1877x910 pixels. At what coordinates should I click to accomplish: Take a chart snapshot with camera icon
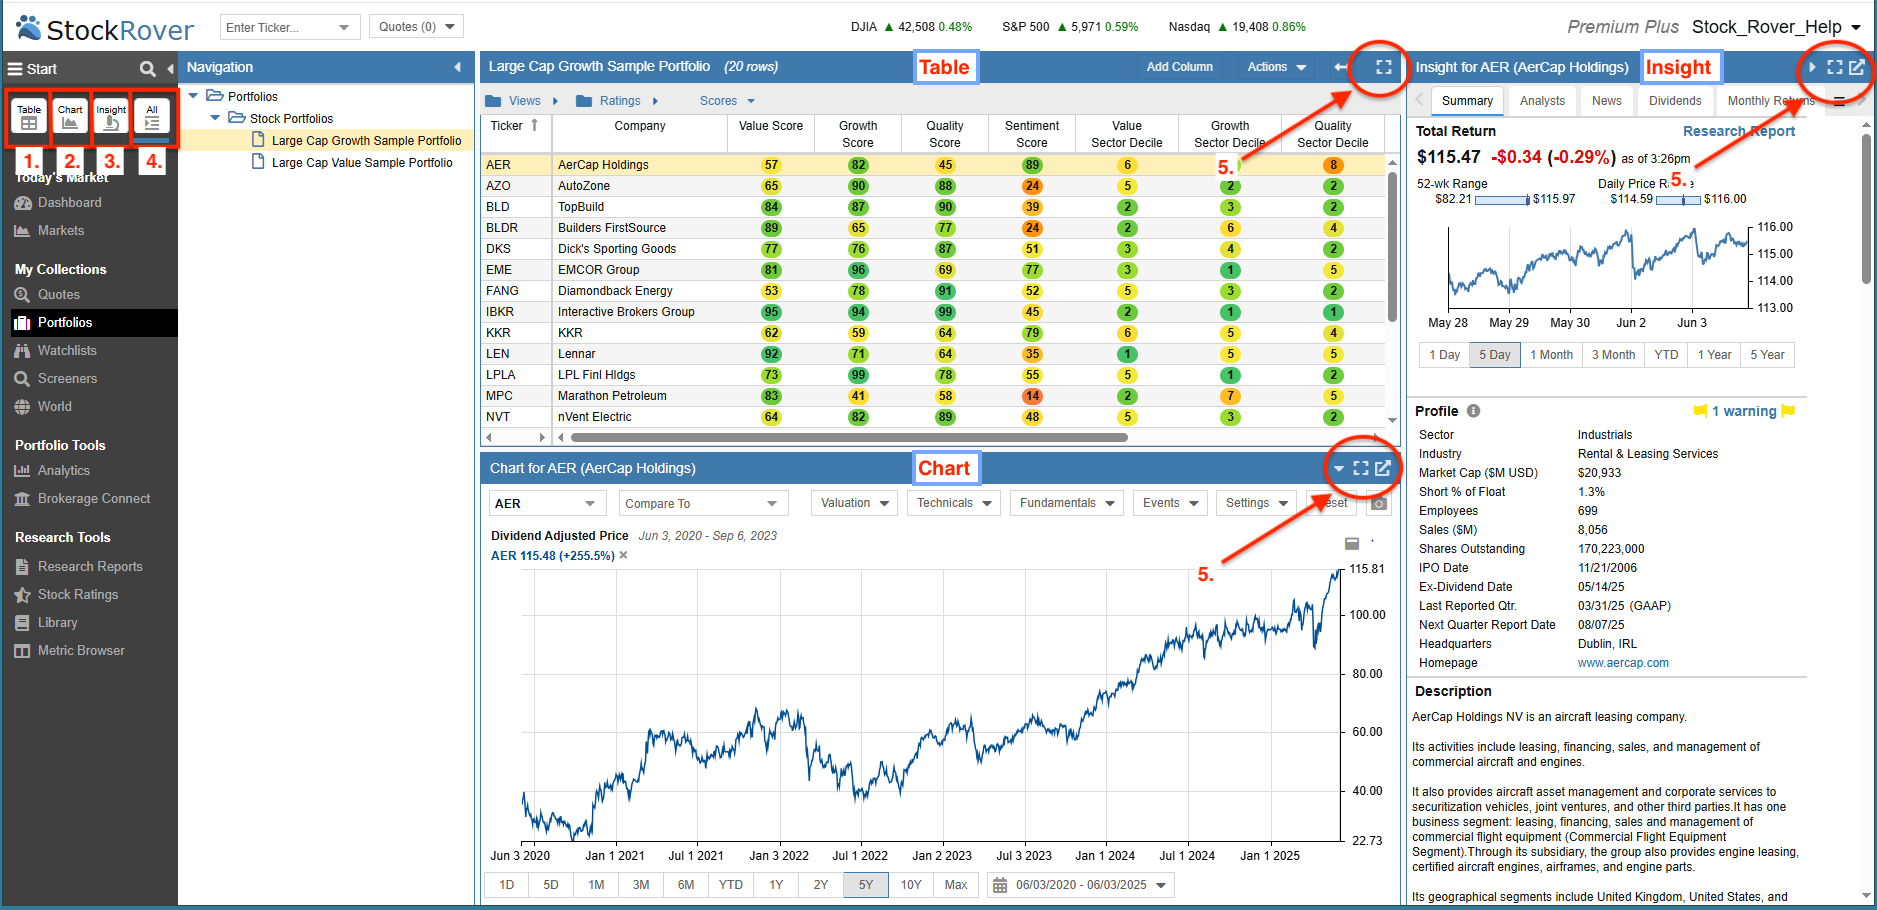click(1379, 503)
